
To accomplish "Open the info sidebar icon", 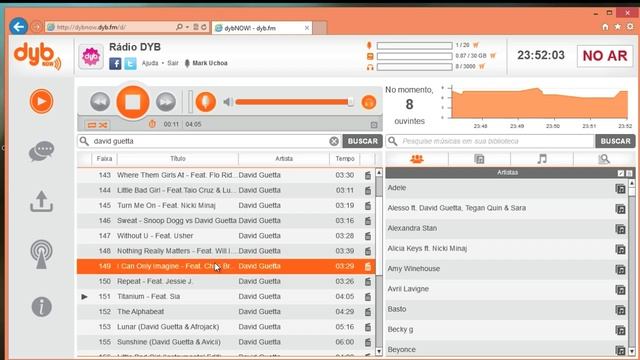I will [x=41, y=307].
